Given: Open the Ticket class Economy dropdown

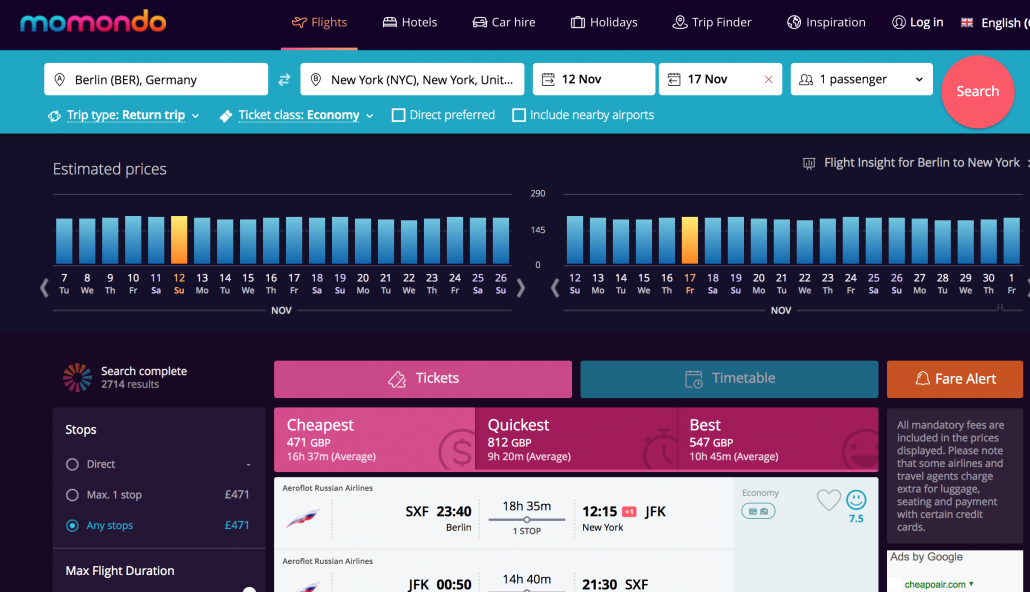Looking at the screenshot, I should [x=297, y=115].
